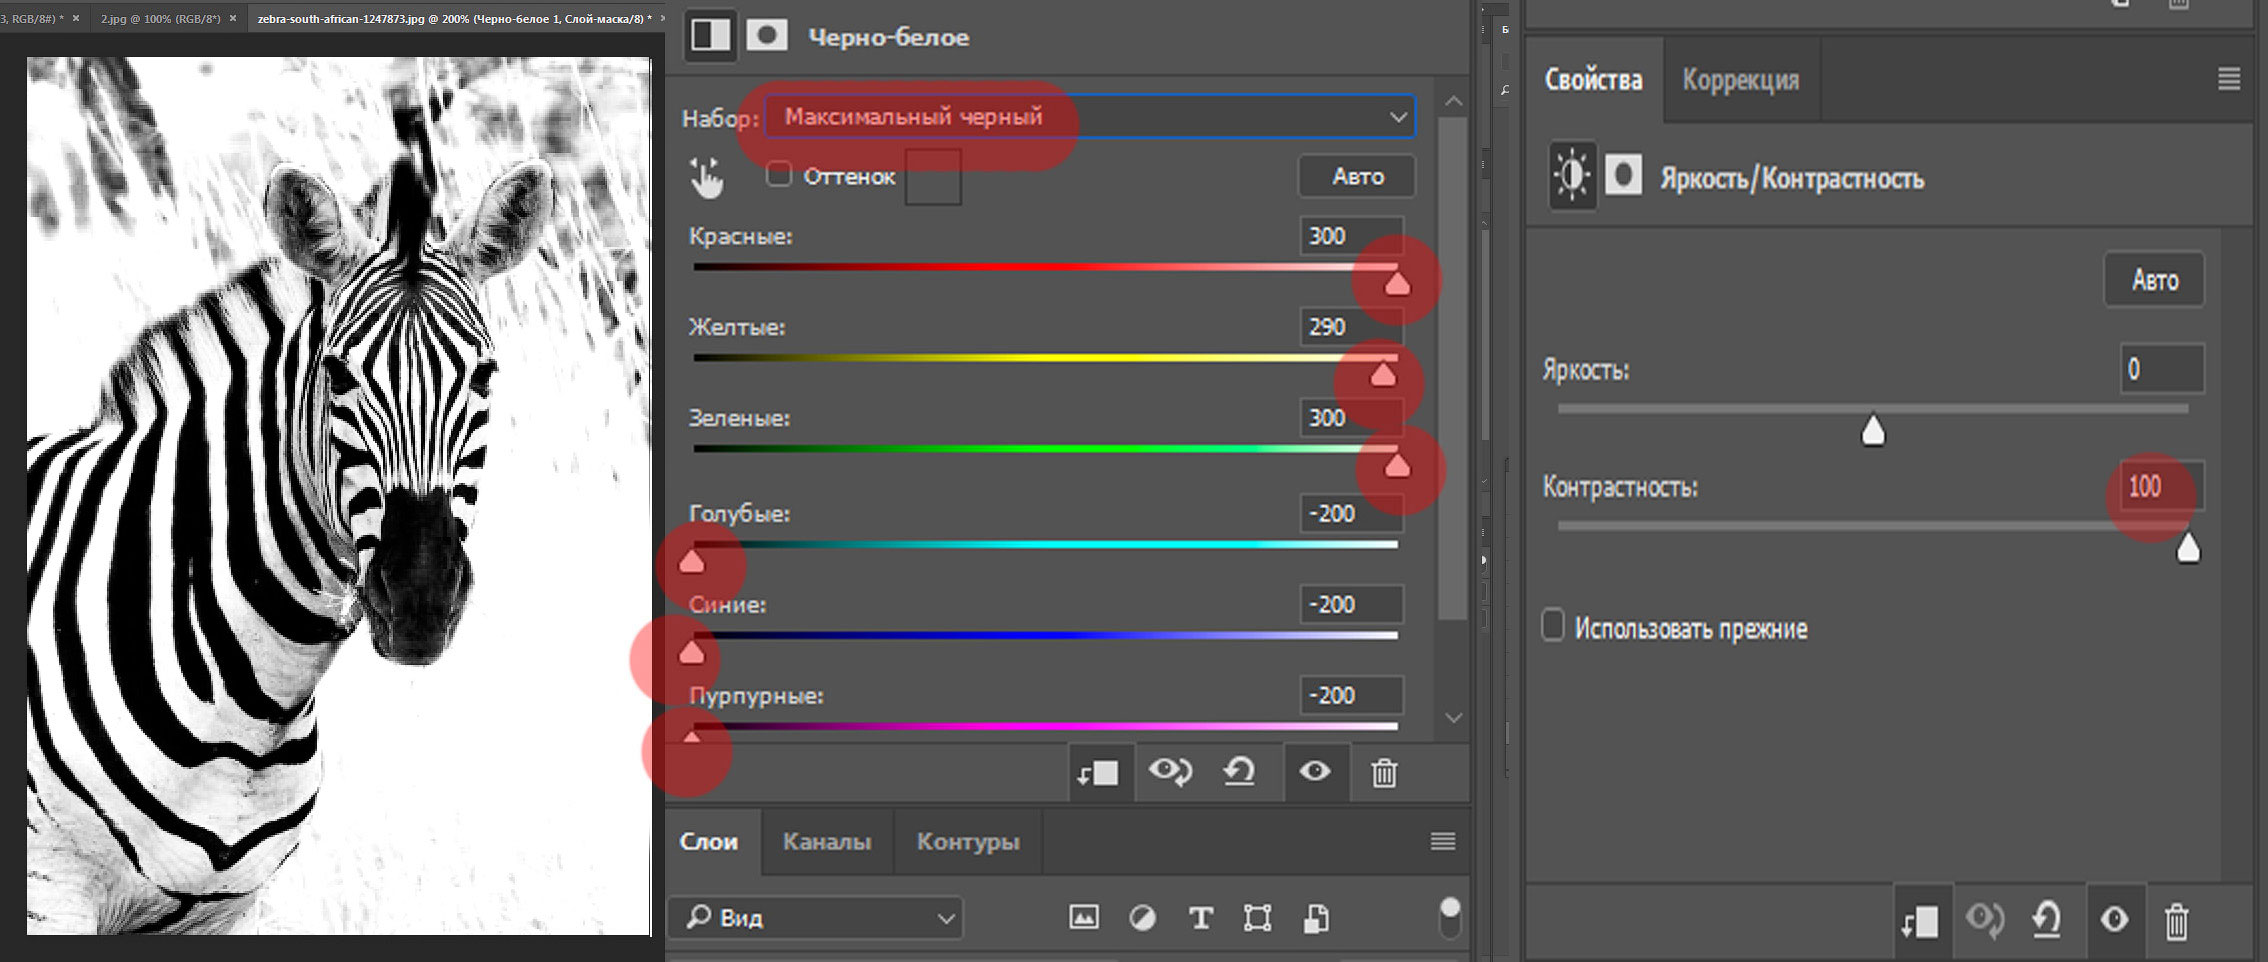Open the Свойства panel flyout menu

tap(2229, 79)
